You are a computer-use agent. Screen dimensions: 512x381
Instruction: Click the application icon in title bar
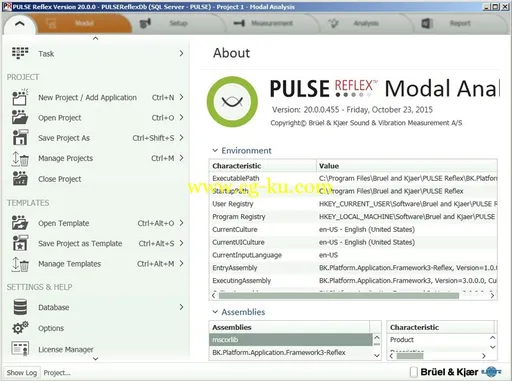[7, 6]
